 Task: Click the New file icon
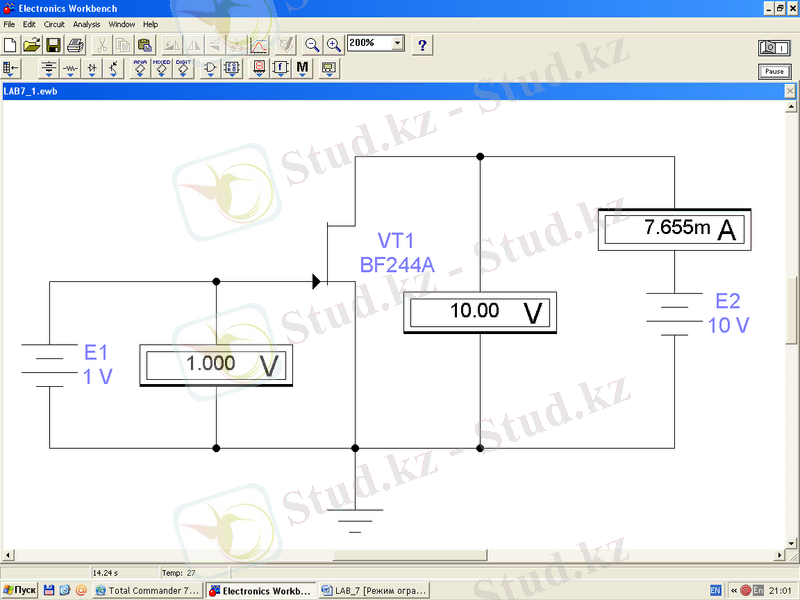click(10, 45)
